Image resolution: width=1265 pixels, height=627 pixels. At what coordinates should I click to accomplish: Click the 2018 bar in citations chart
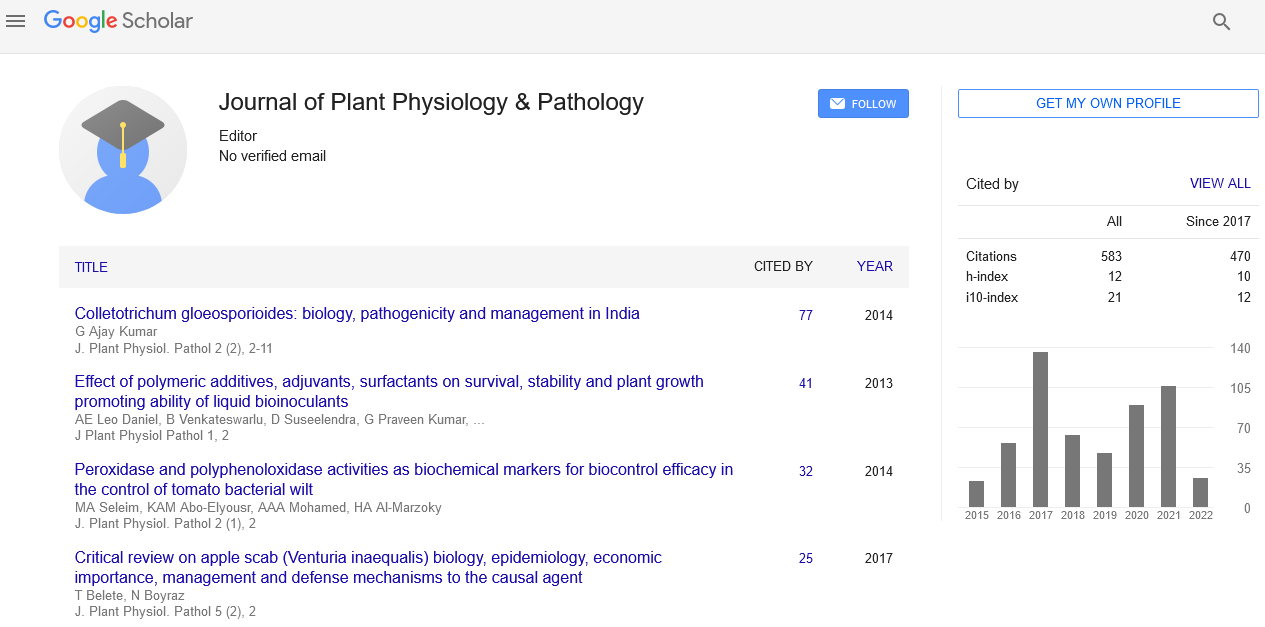click(x=1072, y=471)
